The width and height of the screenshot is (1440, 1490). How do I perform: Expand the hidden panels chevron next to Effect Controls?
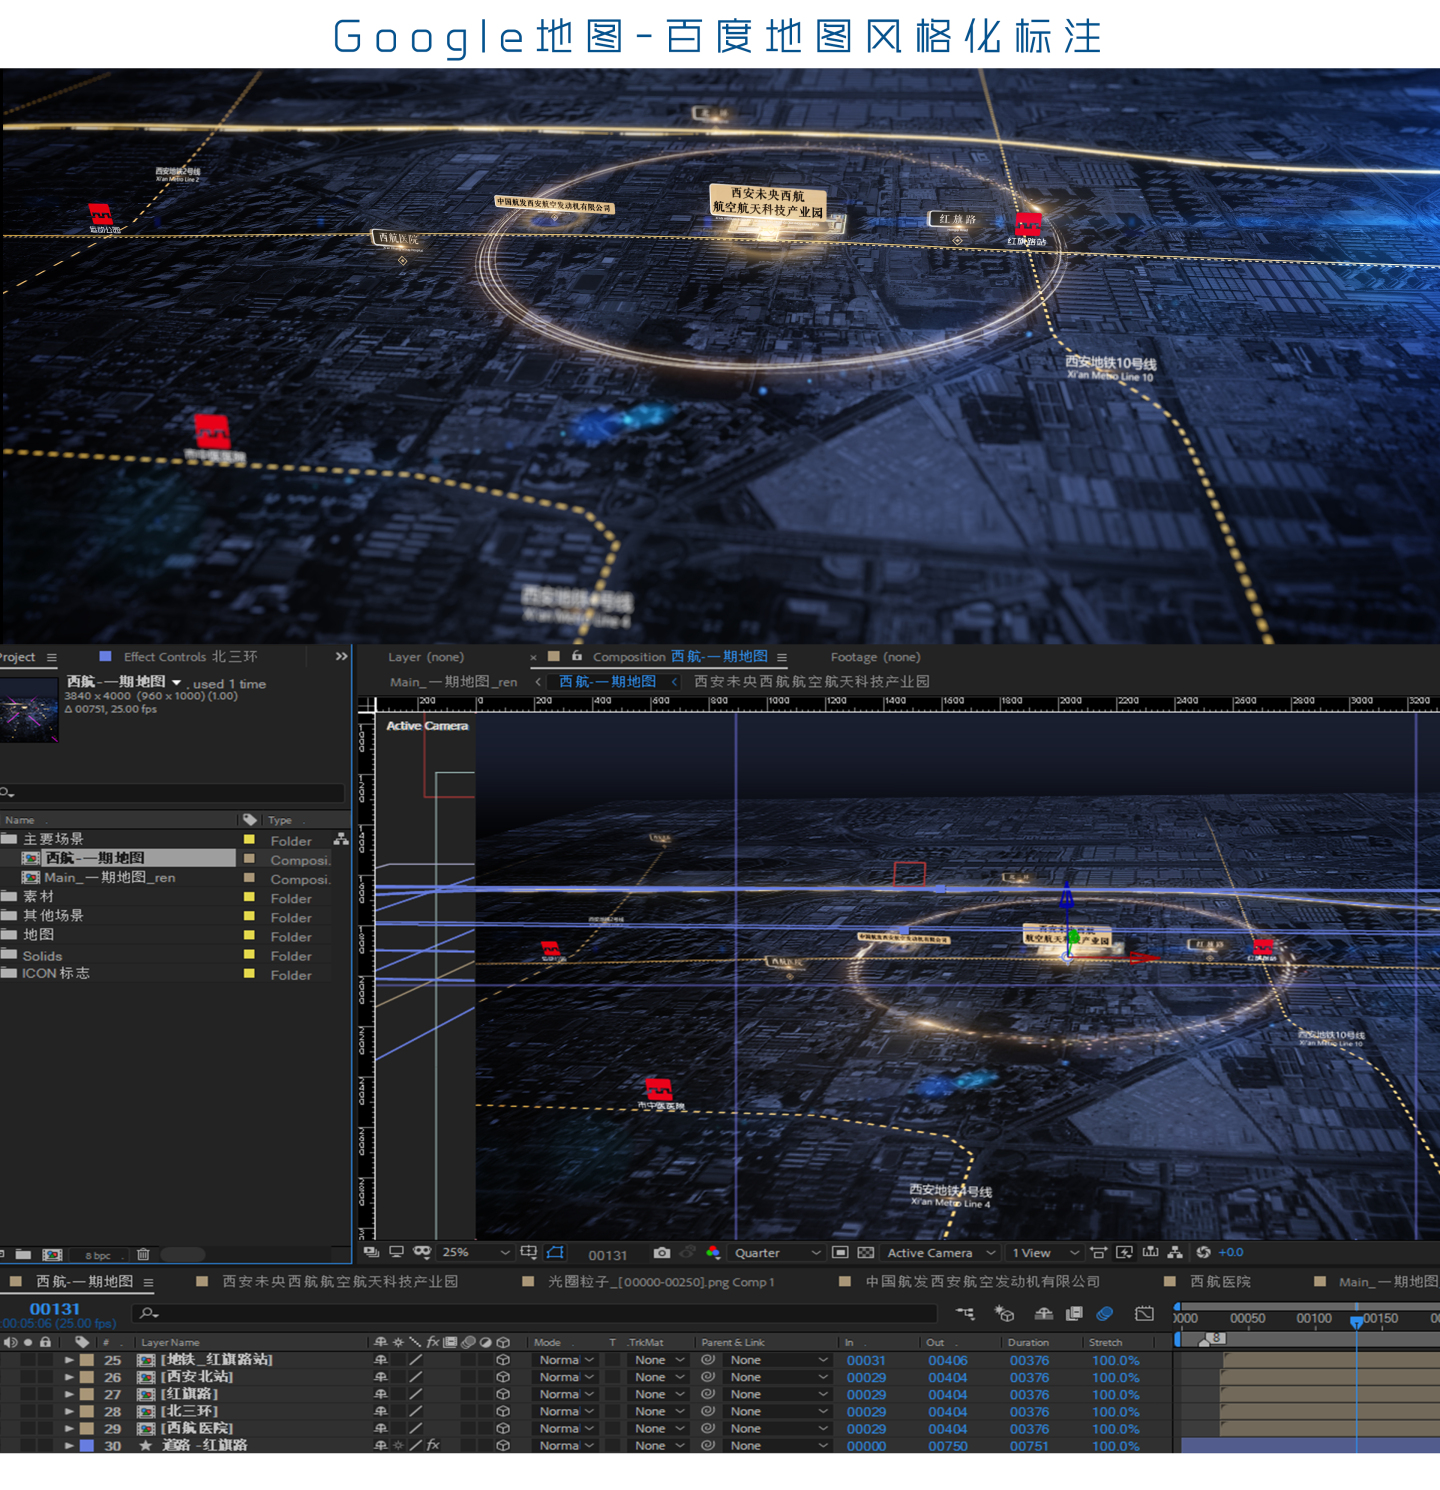click(341, 656)
